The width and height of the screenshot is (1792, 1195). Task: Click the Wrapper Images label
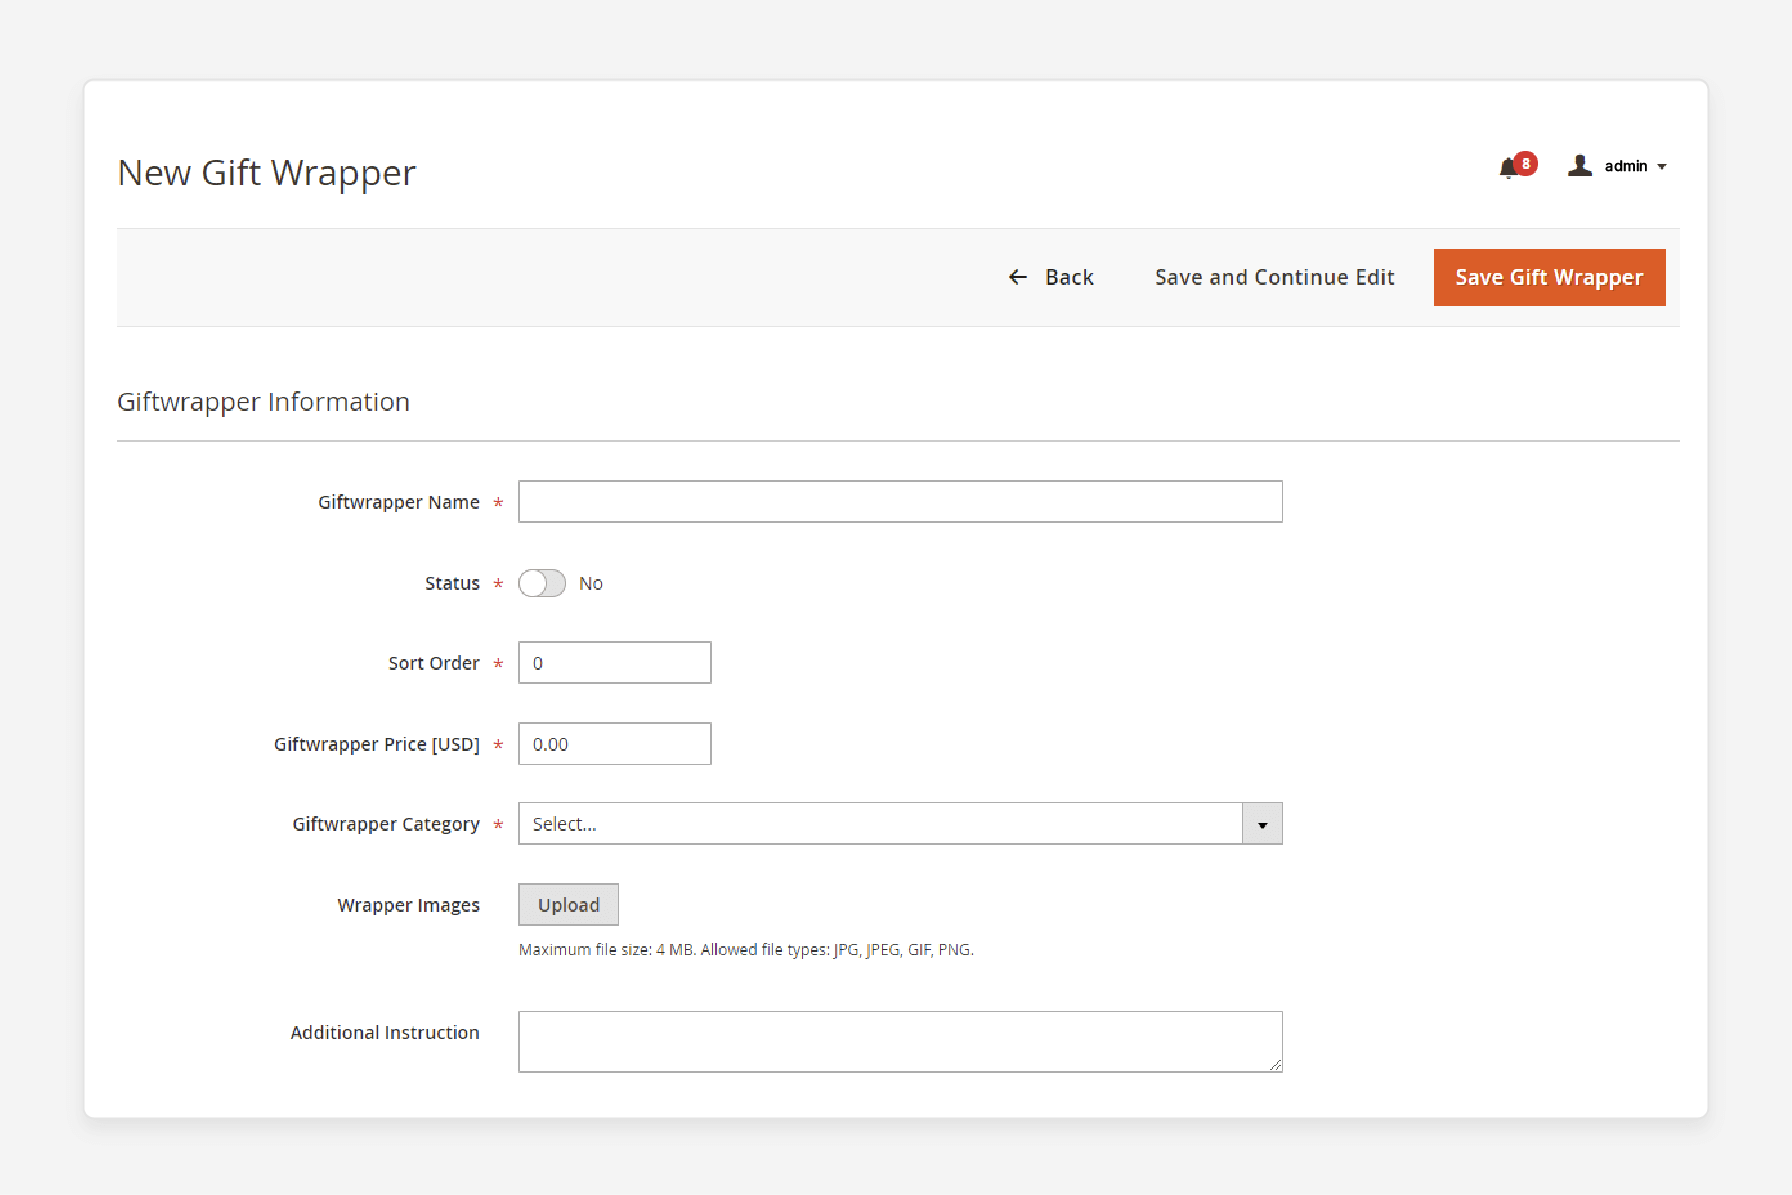click(408, 905)
